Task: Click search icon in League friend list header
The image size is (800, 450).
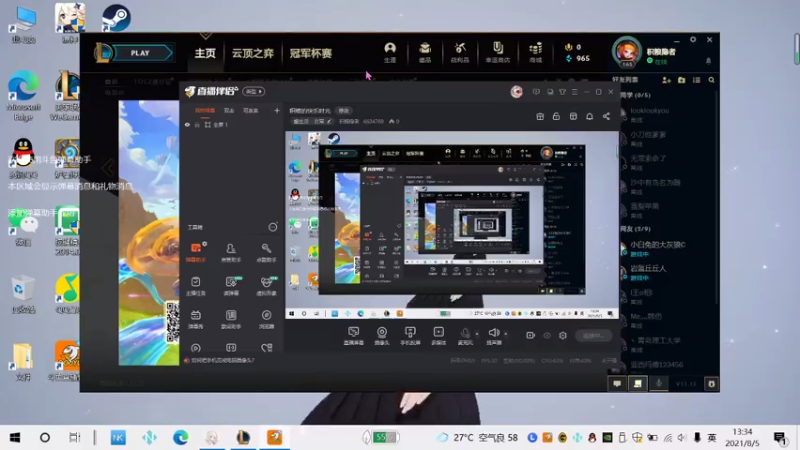Action: tap(711, 80)
